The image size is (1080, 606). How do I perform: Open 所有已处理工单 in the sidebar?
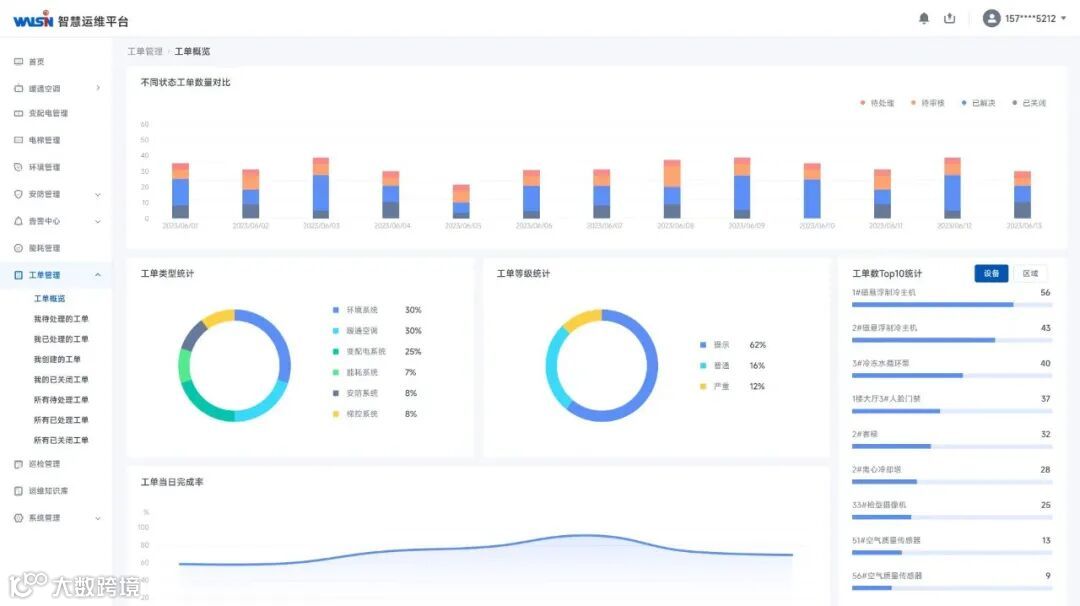click(61, 420)
